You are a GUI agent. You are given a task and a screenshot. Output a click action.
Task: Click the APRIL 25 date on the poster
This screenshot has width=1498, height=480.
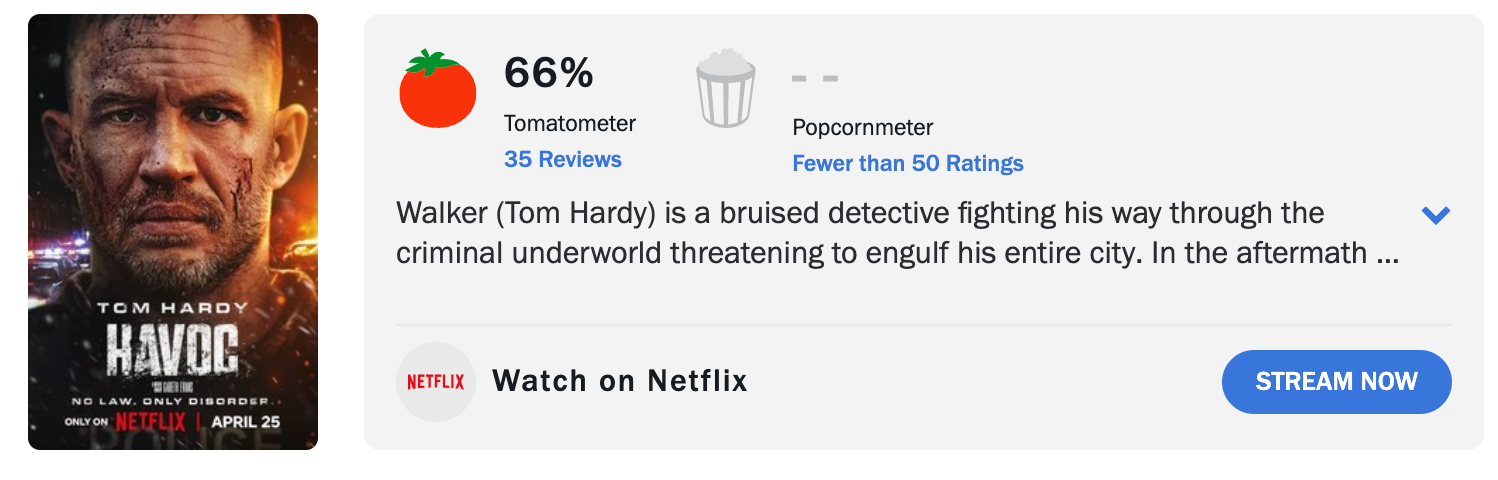246,422
